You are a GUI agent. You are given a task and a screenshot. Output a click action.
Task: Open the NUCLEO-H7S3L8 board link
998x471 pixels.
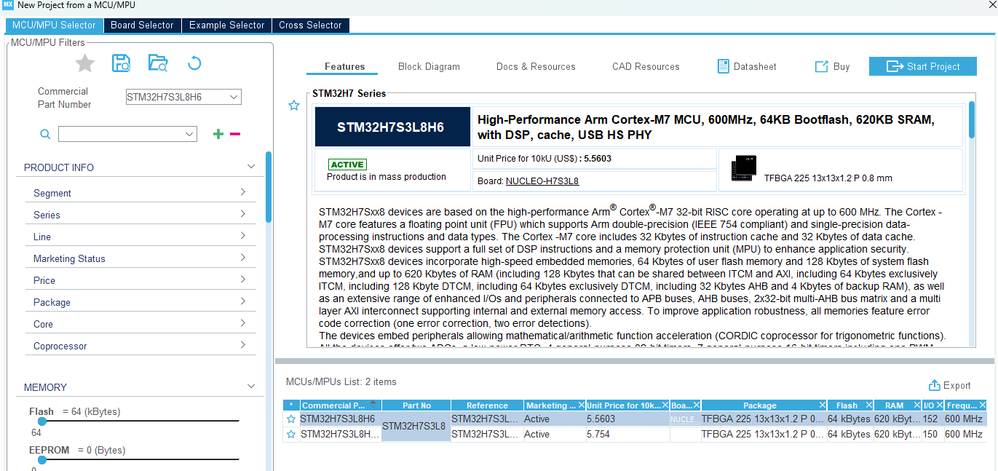click(x=542, y=181)
